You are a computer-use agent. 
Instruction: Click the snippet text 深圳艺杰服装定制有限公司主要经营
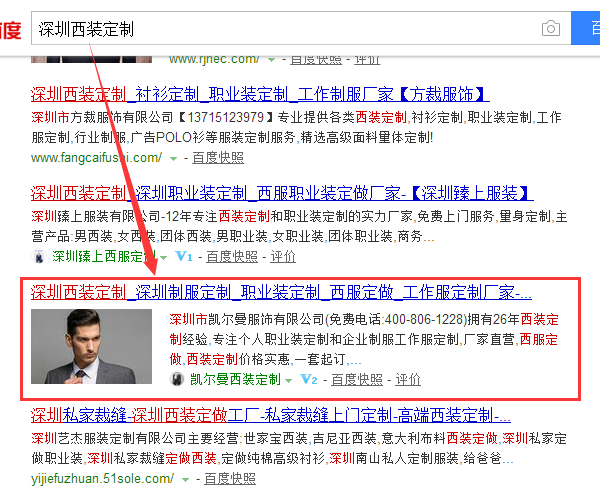[135, 438]
